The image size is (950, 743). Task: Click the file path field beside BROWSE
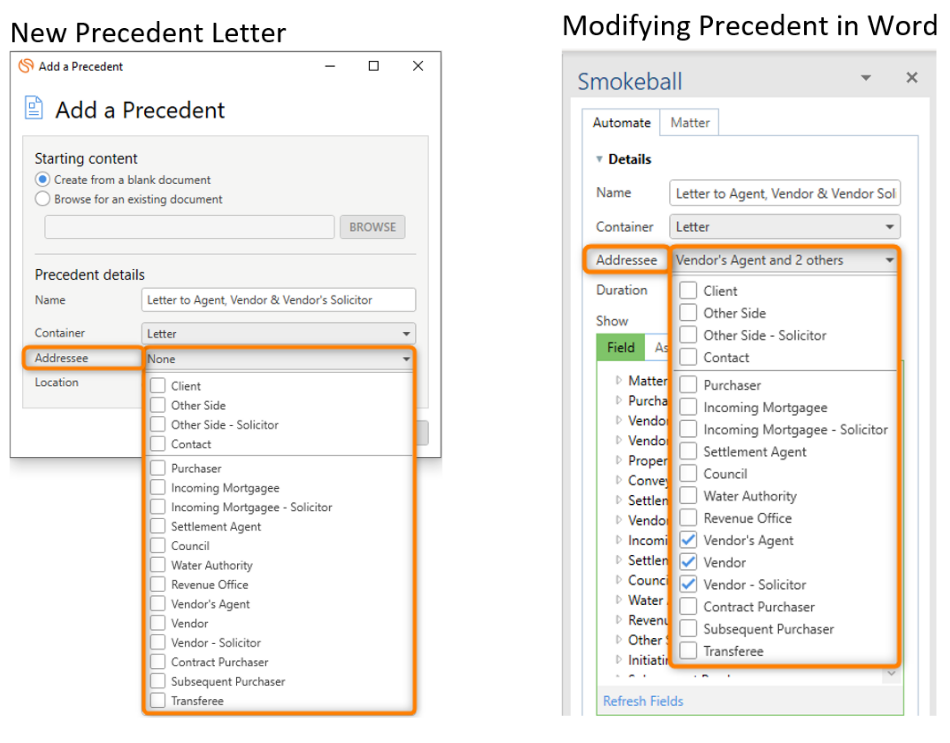pos(189,227)
